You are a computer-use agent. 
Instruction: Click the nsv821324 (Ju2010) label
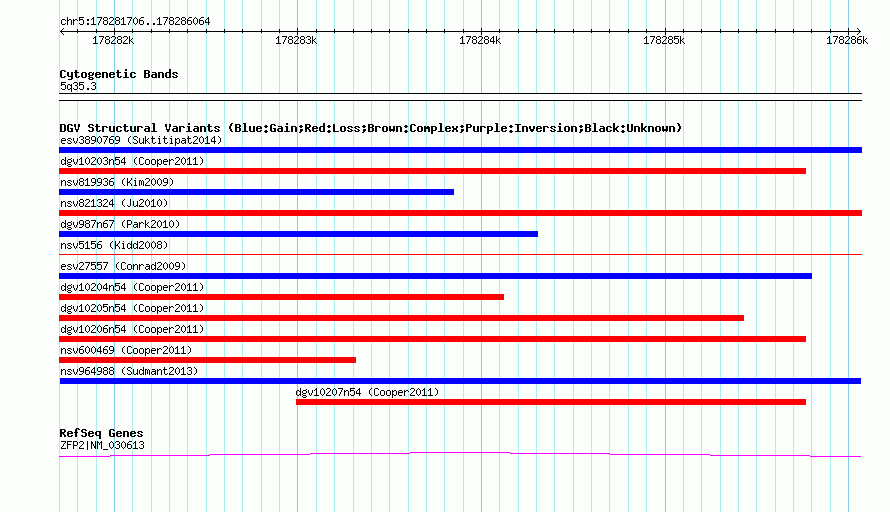coord(114,203)
